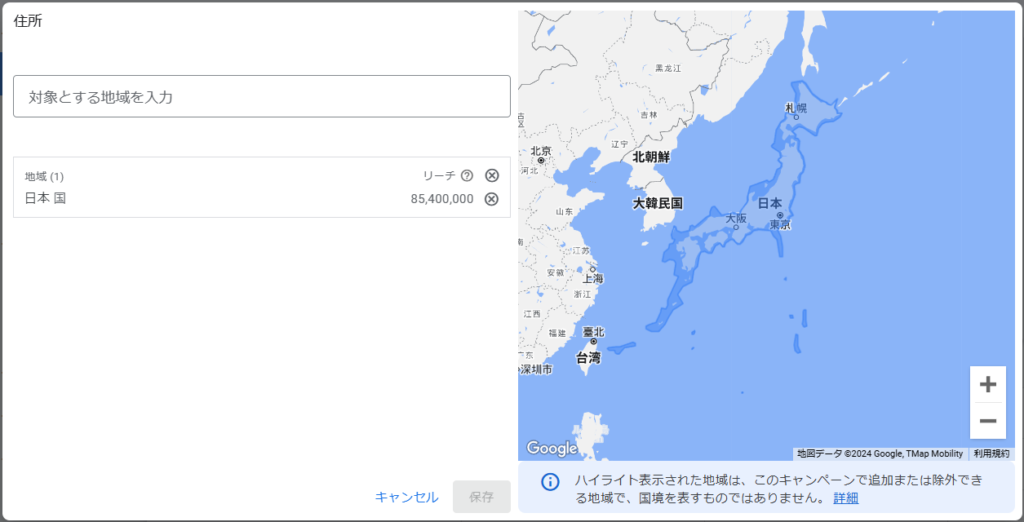Click the highlighted 日本 label on map
The height and width of the screenshot is (522, 1024).
click(769, 203)
